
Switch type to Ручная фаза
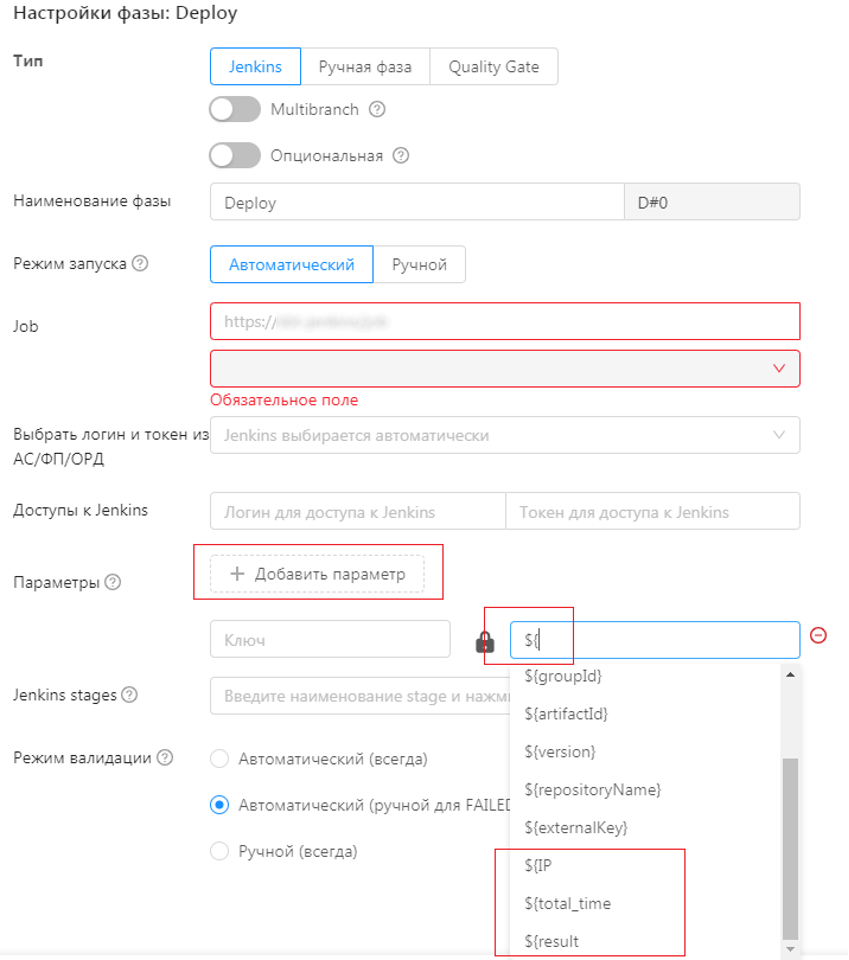[x=365, y=67]
